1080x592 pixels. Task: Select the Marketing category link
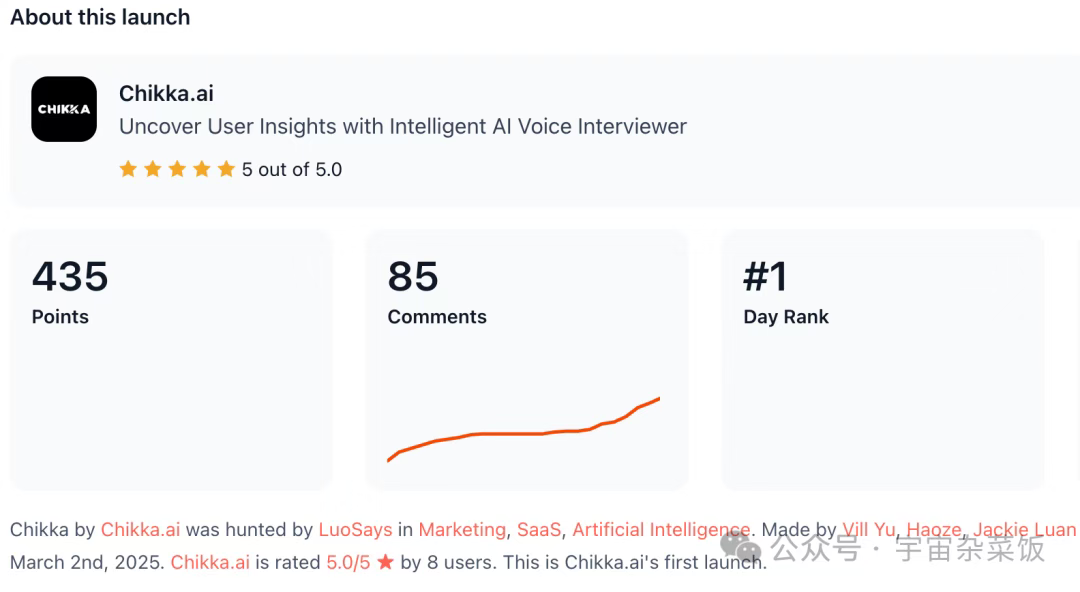coord(462,530)
